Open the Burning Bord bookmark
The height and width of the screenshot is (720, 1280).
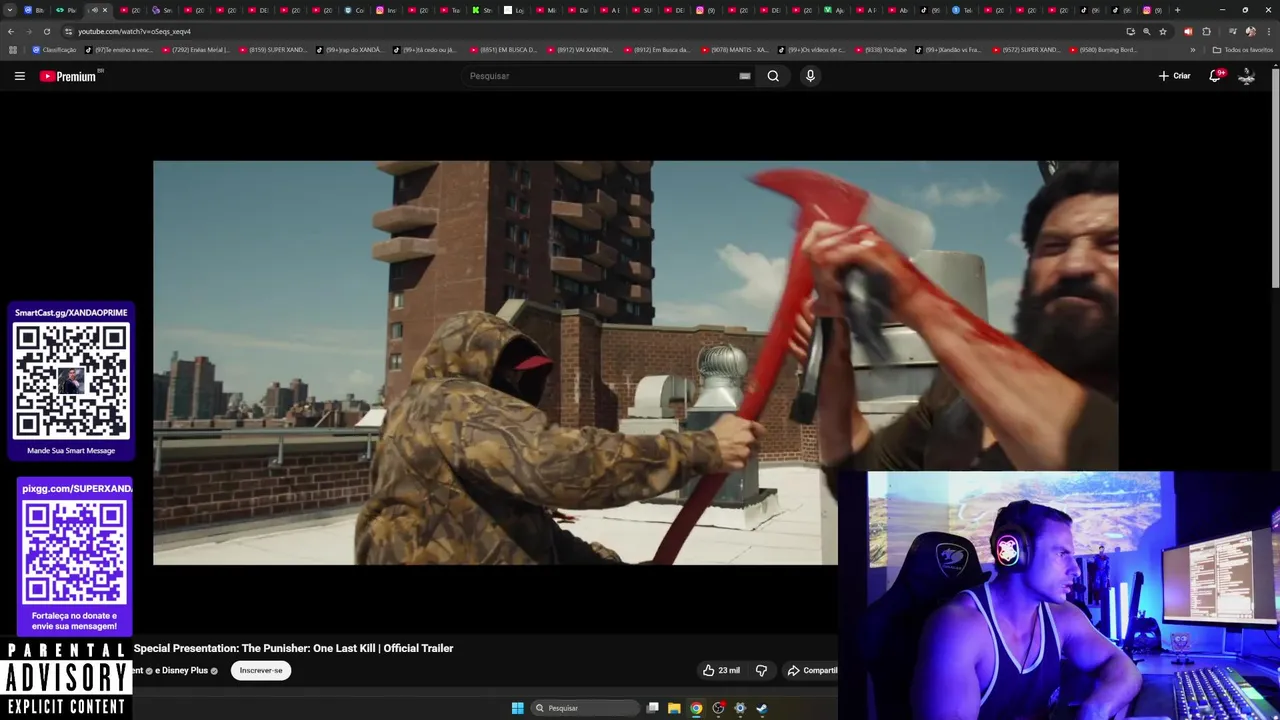point(1103,49)
